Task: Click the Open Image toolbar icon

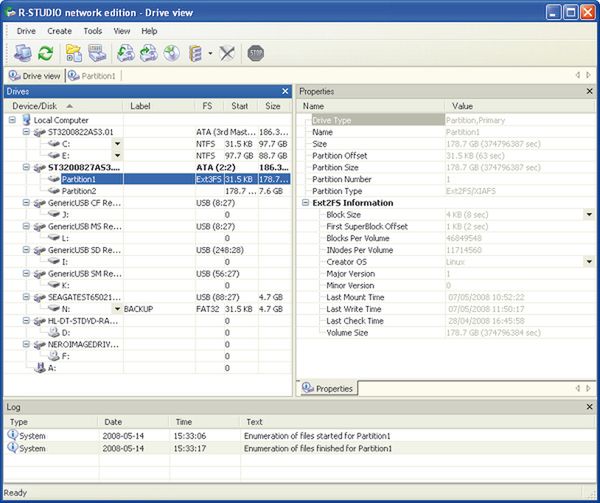Action: point(126,53)
